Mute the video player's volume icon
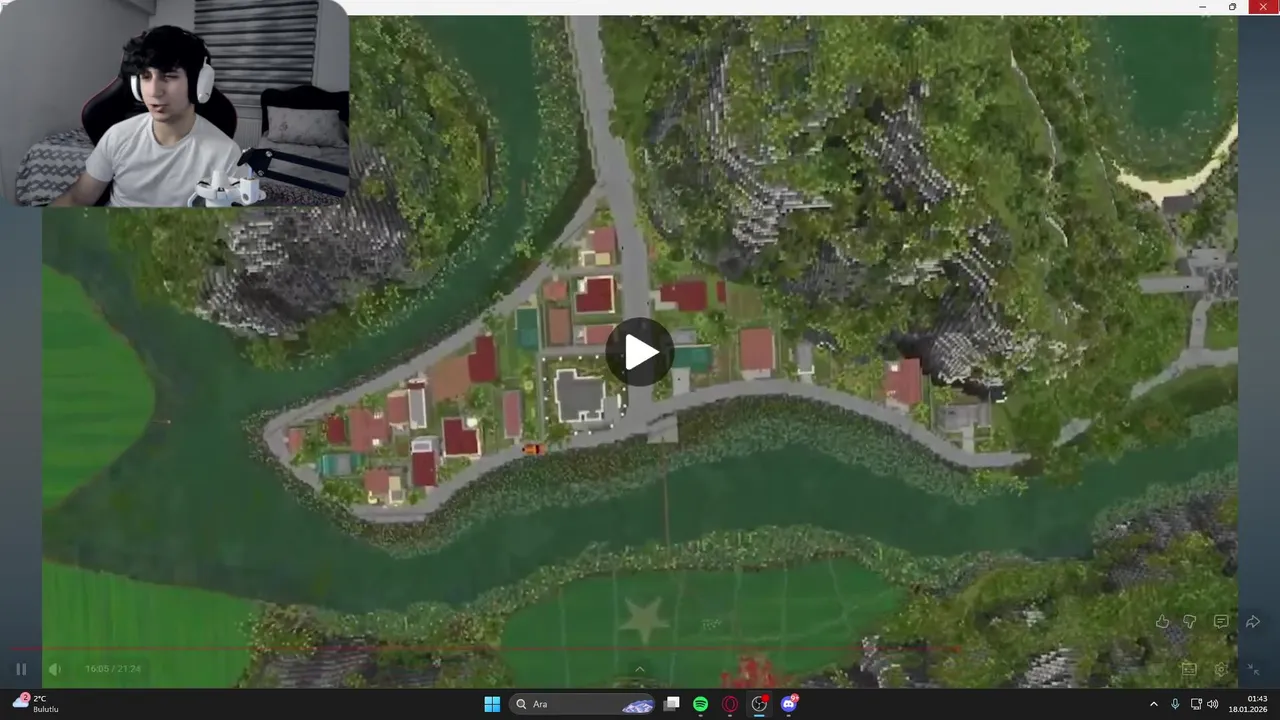The image size is (1280, 720). click(55, 669)
